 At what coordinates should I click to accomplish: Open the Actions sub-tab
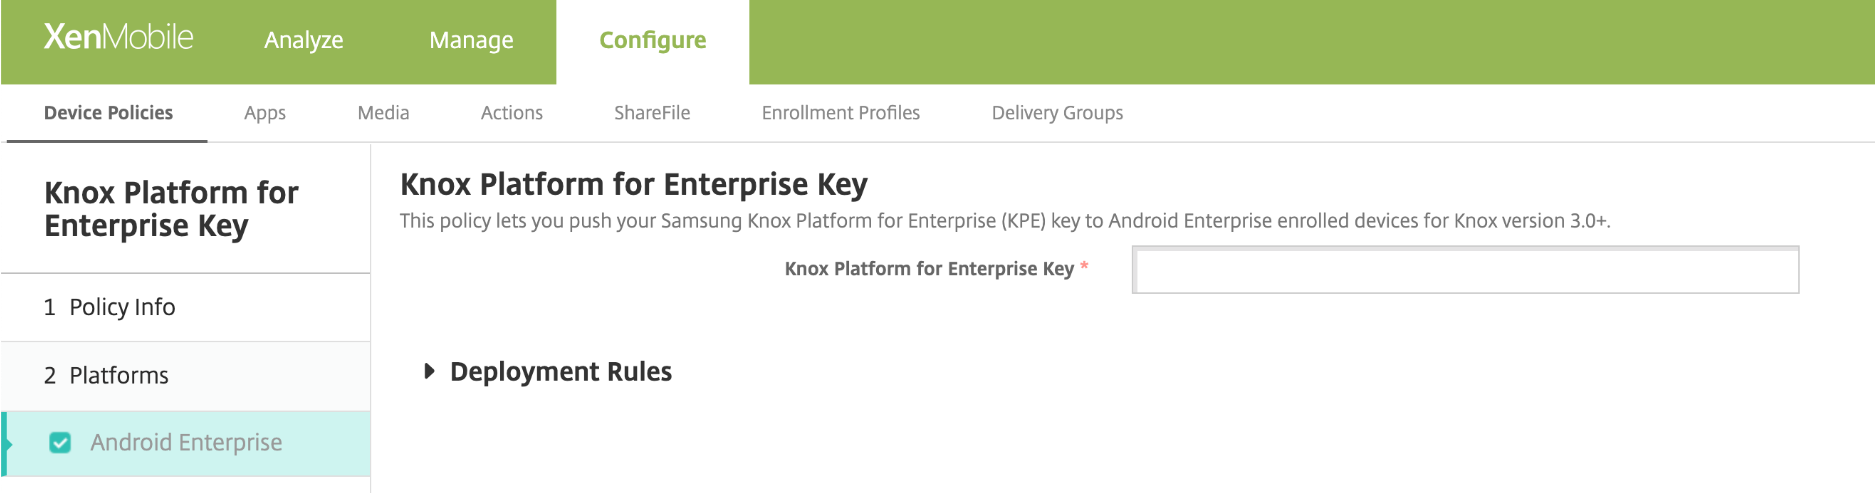(511, 113)
